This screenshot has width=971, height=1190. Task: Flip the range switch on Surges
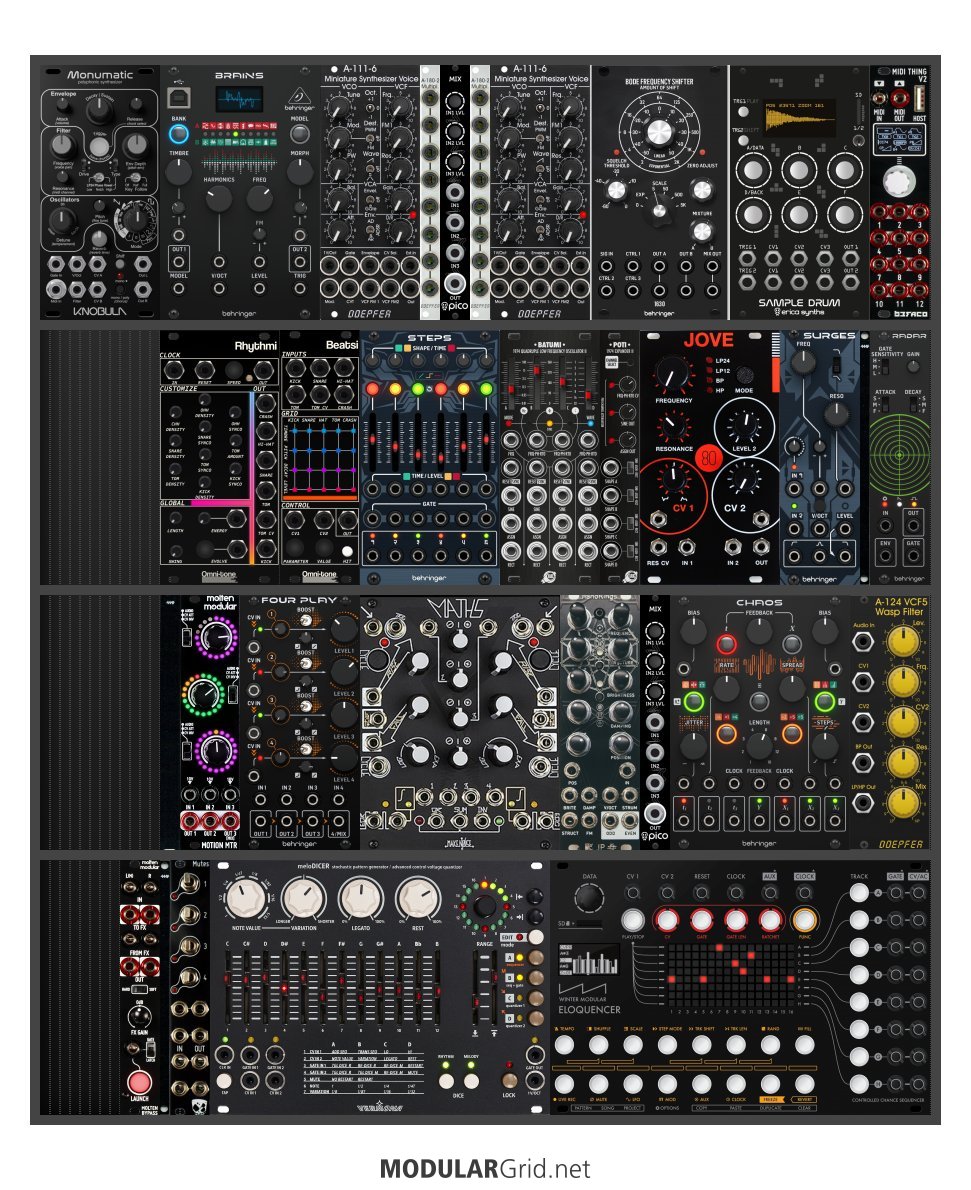[836, 364]
